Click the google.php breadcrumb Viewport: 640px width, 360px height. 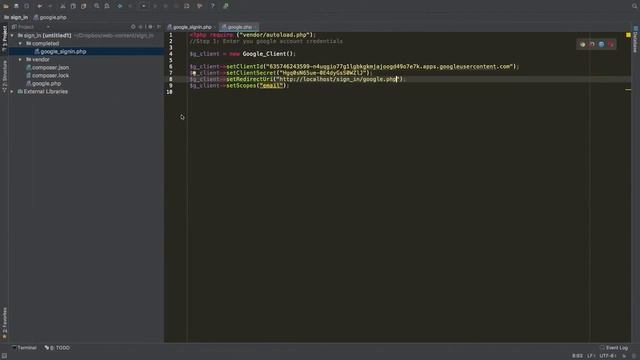(x=50, y=18)
